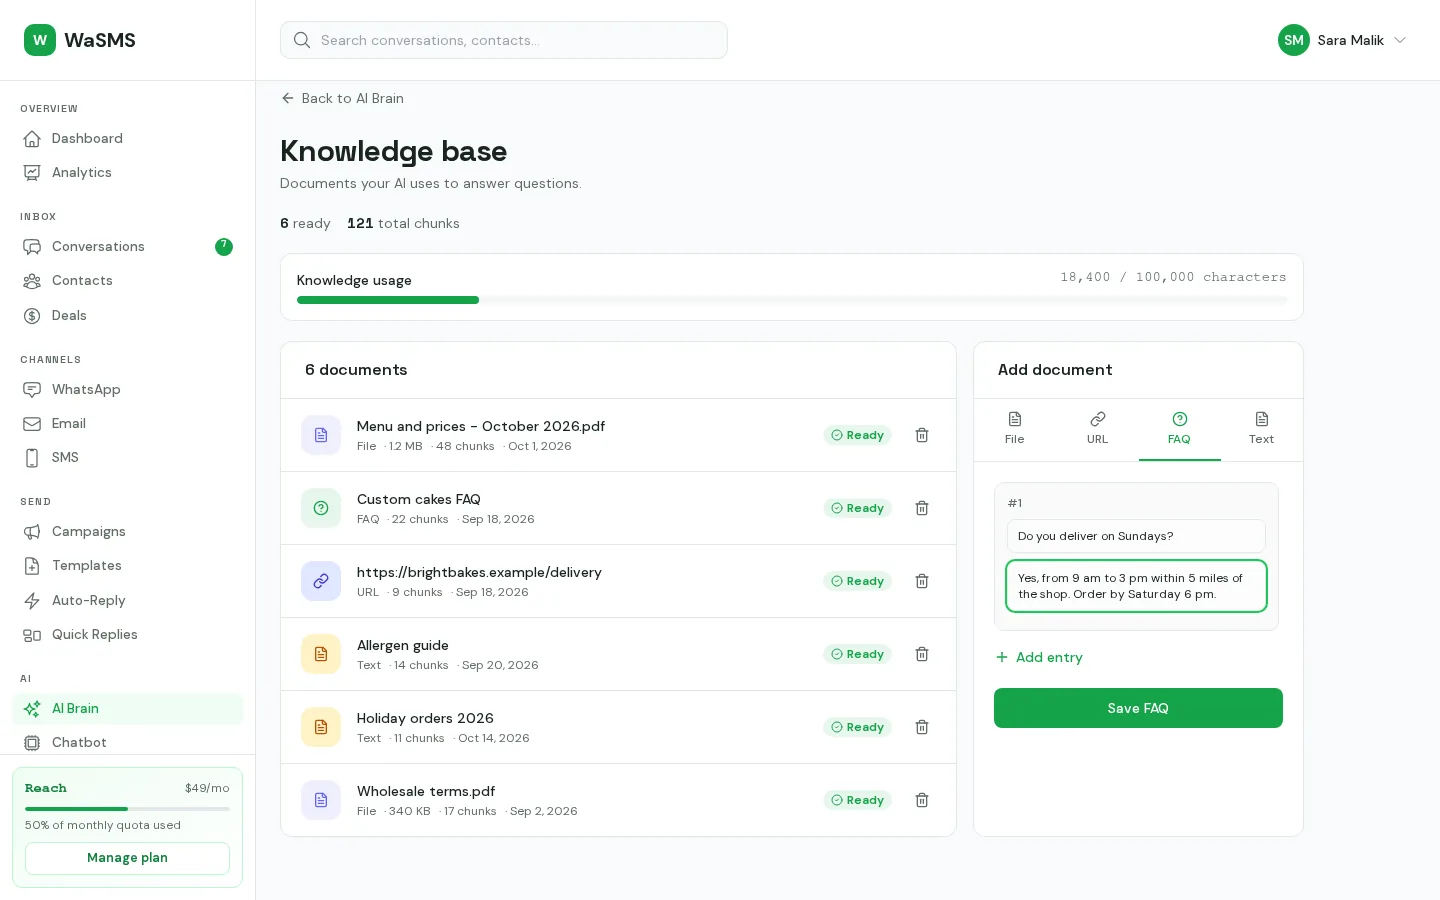1440x900 pixels.
Task: Remove the brightbakes delivery URL document
Action: point(922,581)
